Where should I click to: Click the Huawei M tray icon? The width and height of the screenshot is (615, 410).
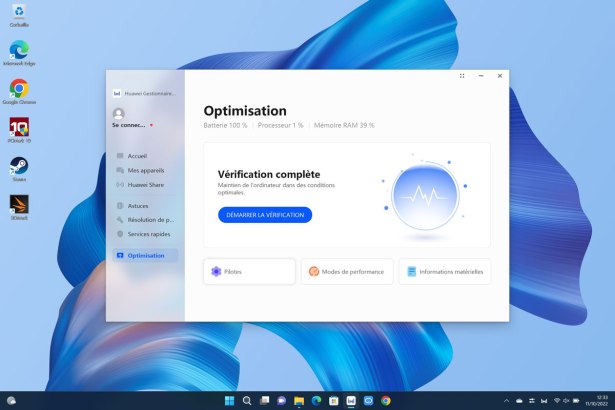(x=544, y=401)
